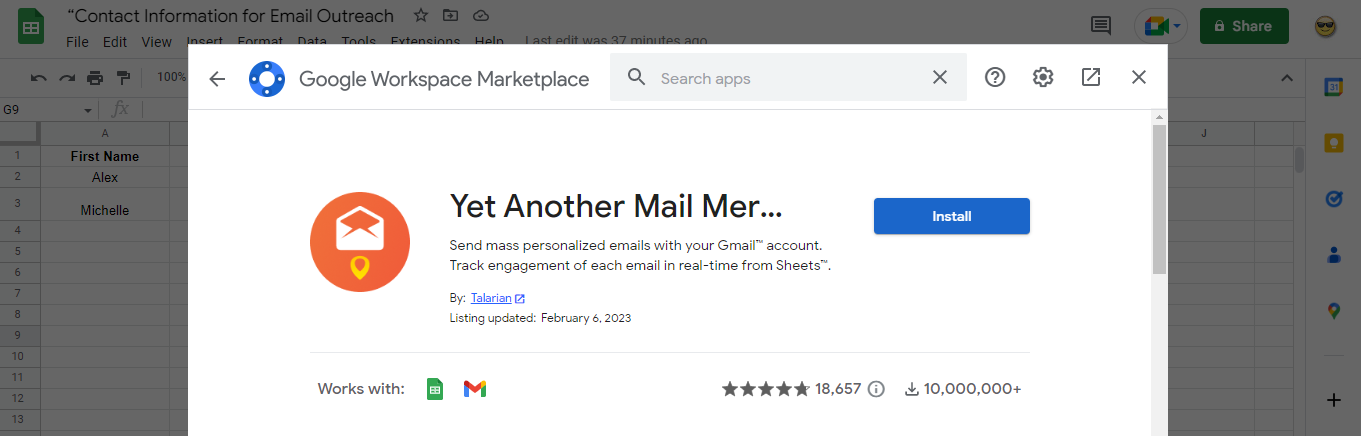Open Google Calendar side panel icon
This screenshot has height=436, width=1361.
[1333, 87]
